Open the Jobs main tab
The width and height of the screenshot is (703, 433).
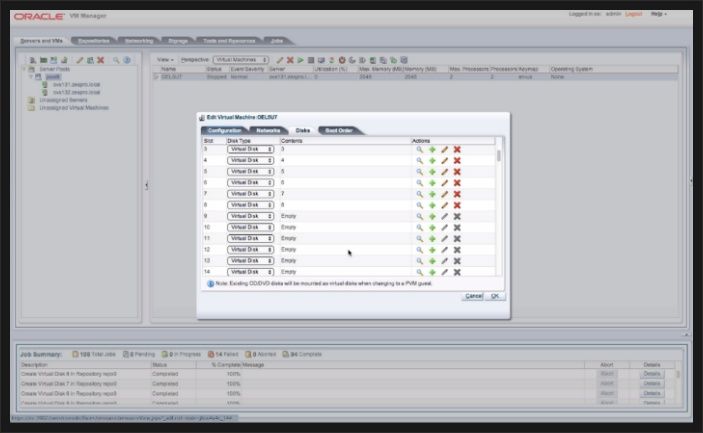[x=277, y=41]
